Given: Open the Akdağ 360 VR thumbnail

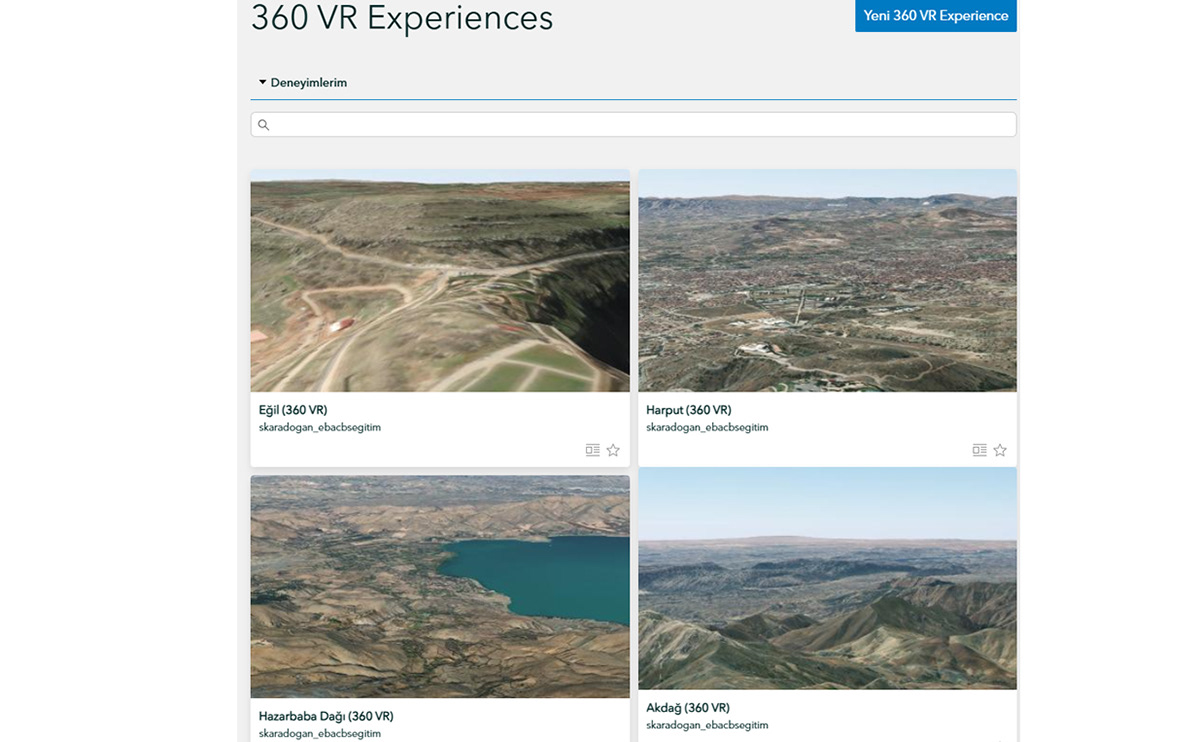Looking at the screenshot, I should 827,578.
